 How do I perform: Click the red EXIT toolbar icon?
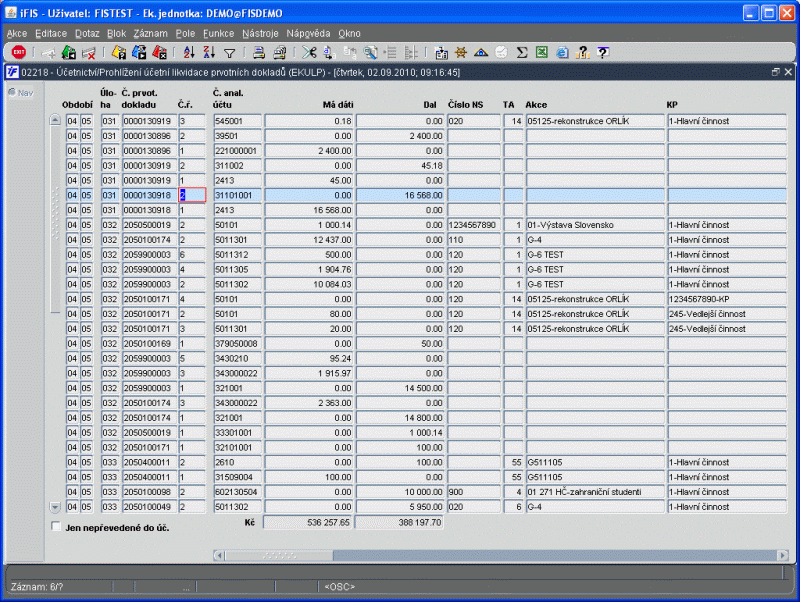click(18, 52)
